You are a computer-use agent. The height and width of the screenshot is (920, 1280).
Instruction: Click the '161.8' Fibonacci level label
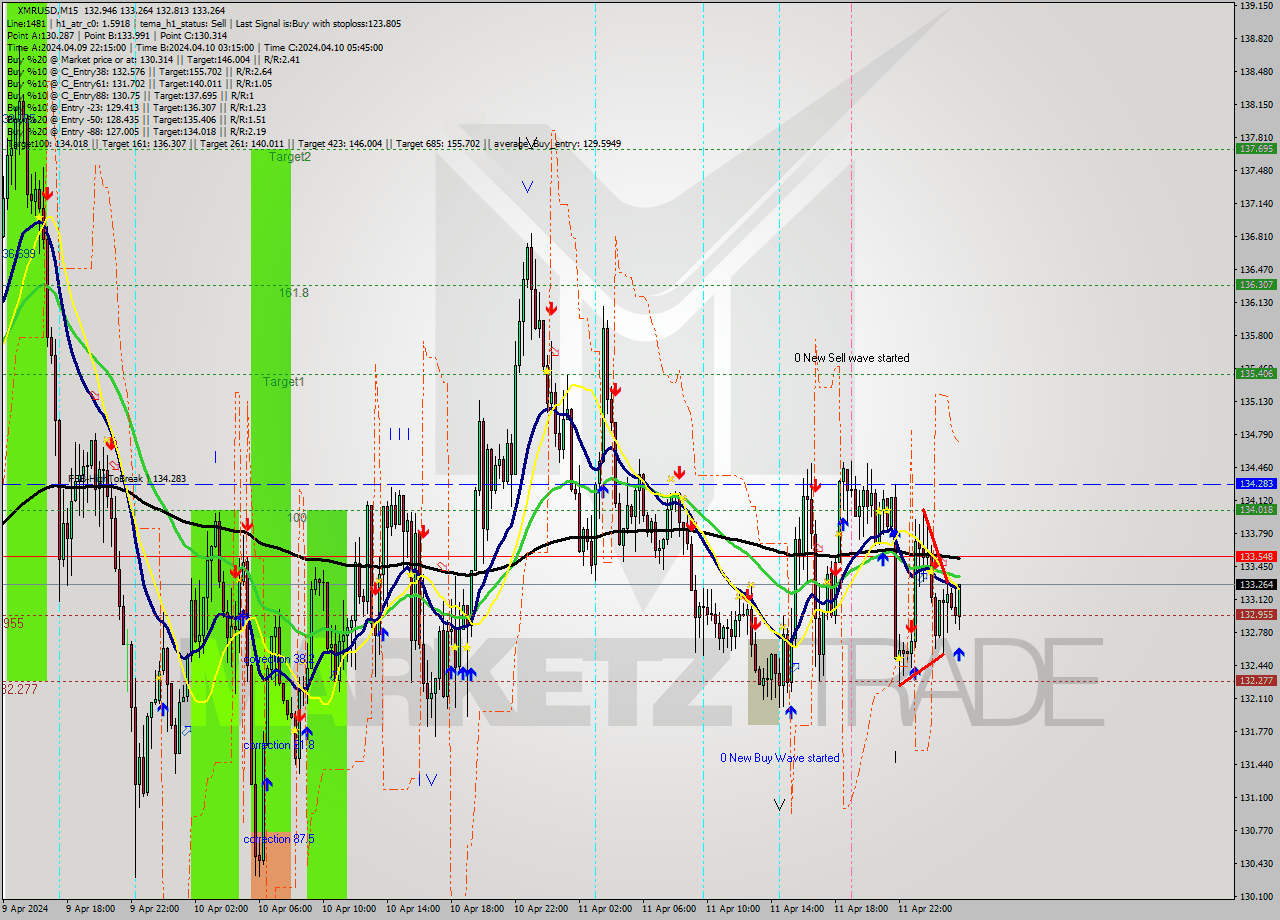click(294, 293)
